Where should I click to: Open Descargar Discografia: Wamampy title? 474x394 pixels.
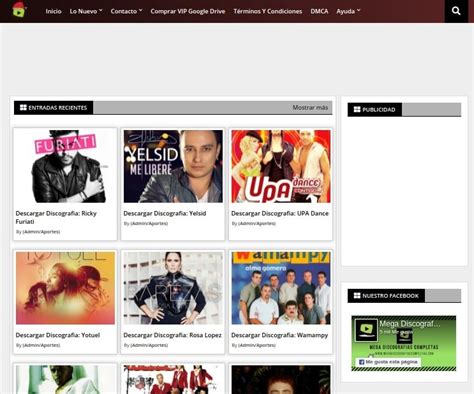click(x=280, y=335)
